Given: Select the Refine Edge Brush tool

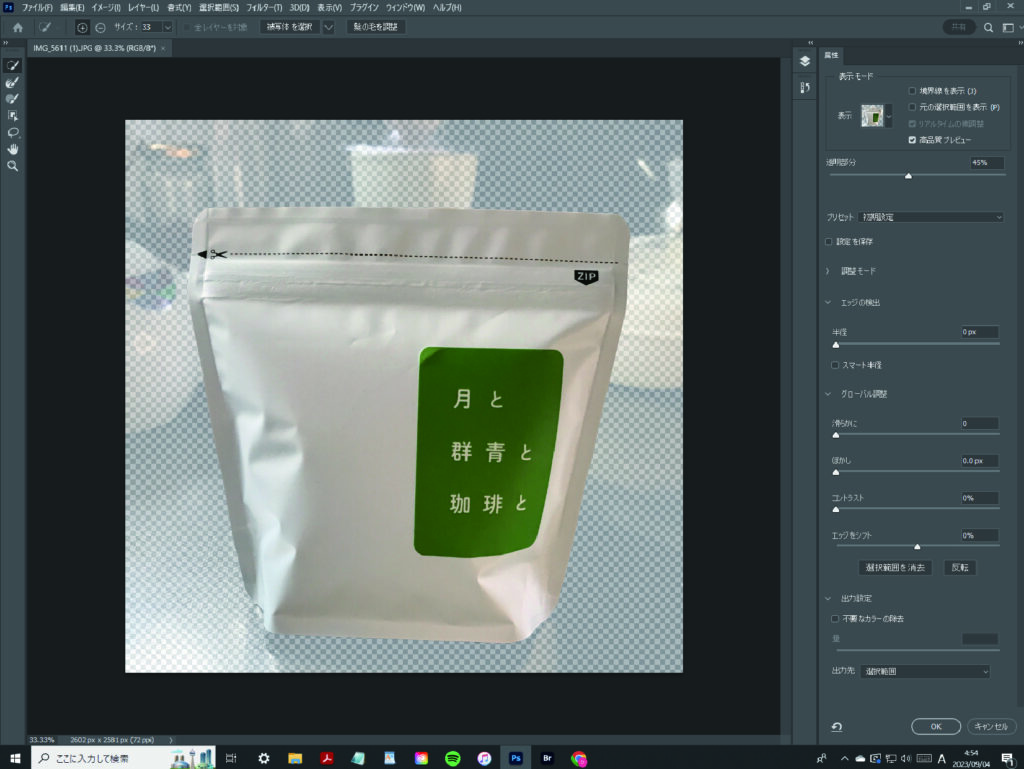Looking at the screenshot, I should tap(12, 82).
